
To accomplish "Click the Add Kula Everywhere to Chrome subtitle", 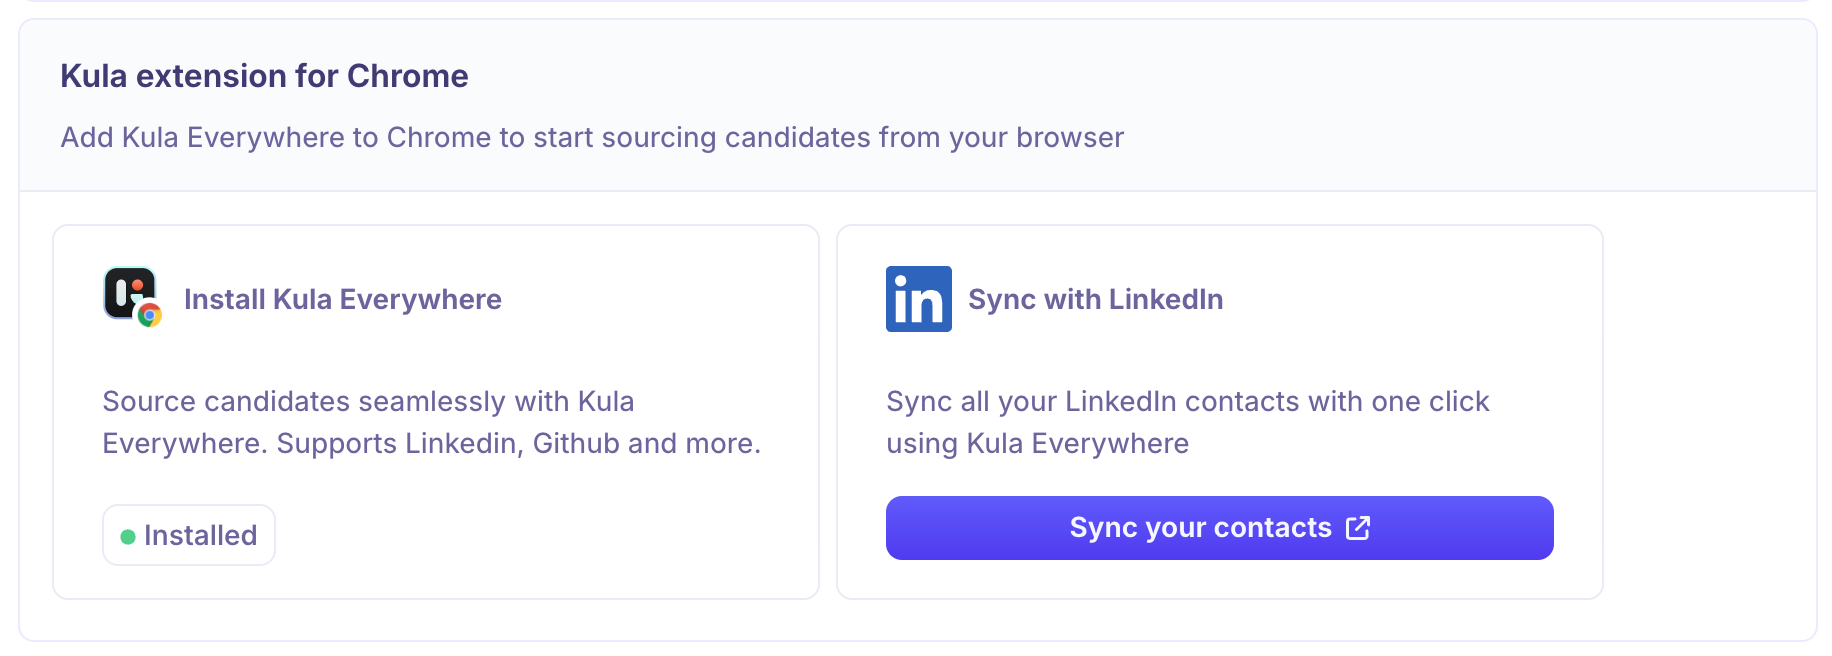I will (592, 137).
